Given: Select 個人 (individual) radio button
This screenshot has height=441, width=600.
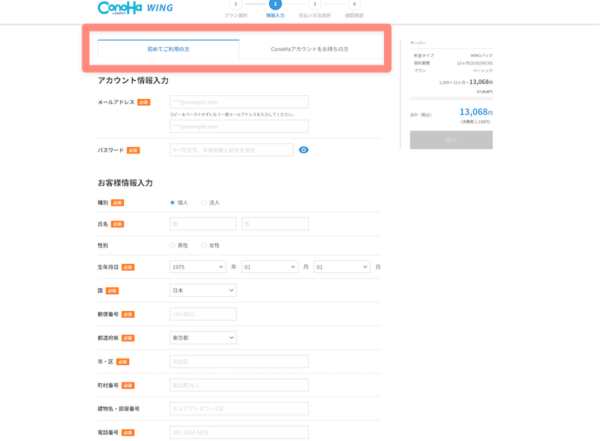Looking at the screenshot, I should (173, 202).
